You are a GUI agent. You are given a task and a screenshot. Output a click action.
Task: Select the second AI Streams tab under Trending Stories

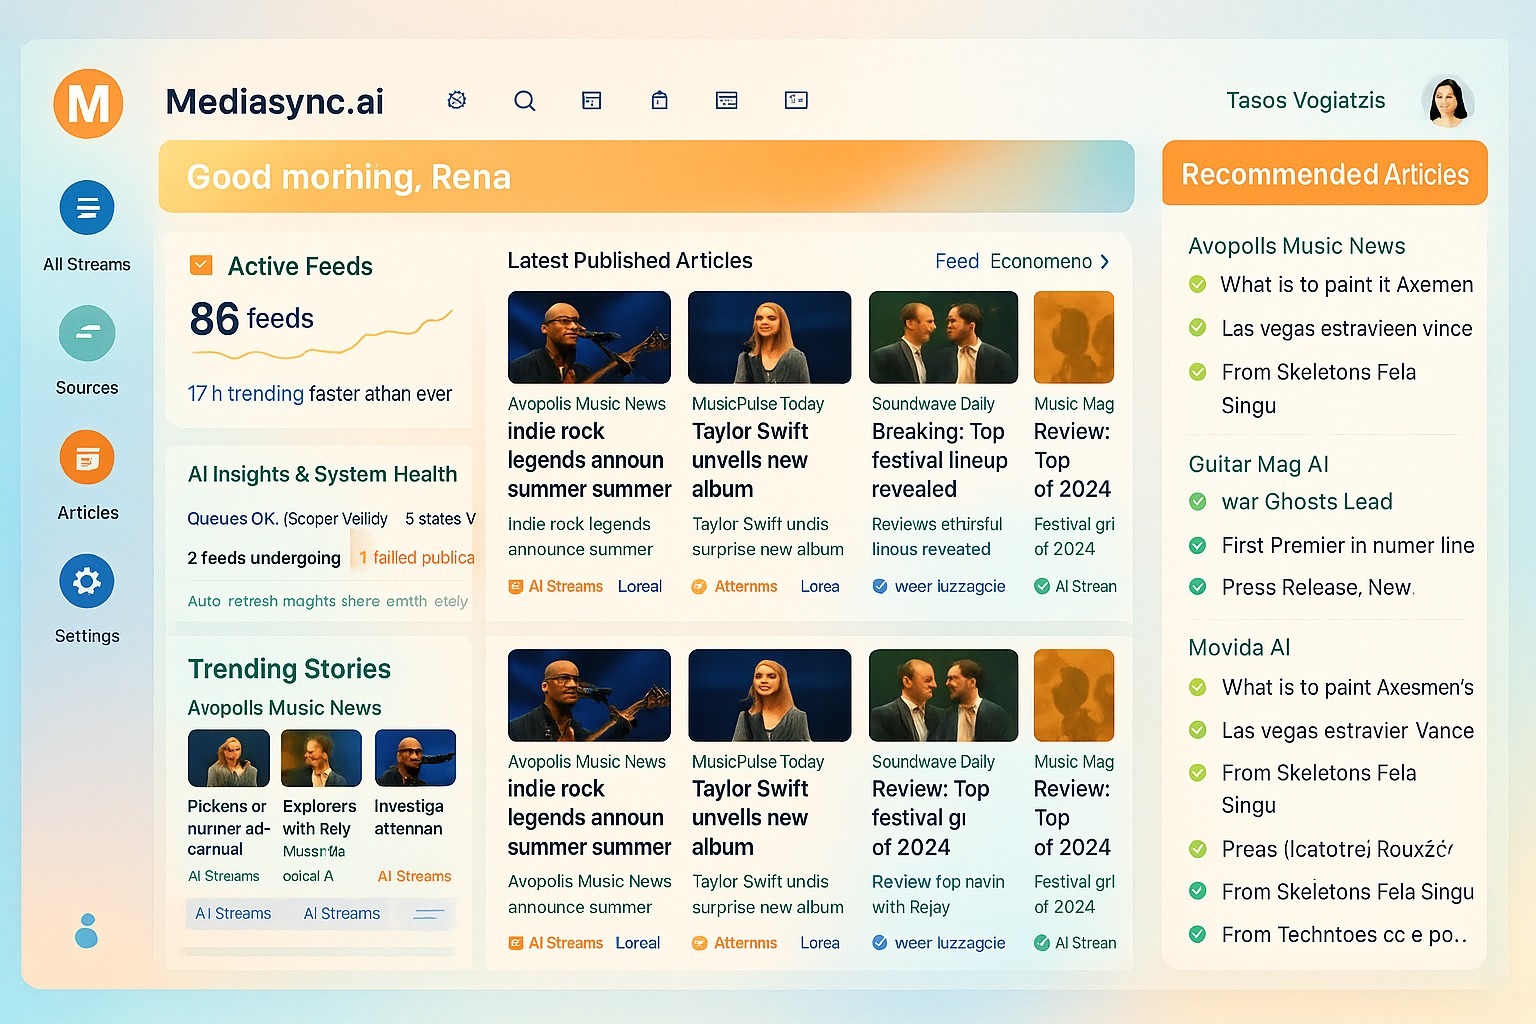point(342,914)
